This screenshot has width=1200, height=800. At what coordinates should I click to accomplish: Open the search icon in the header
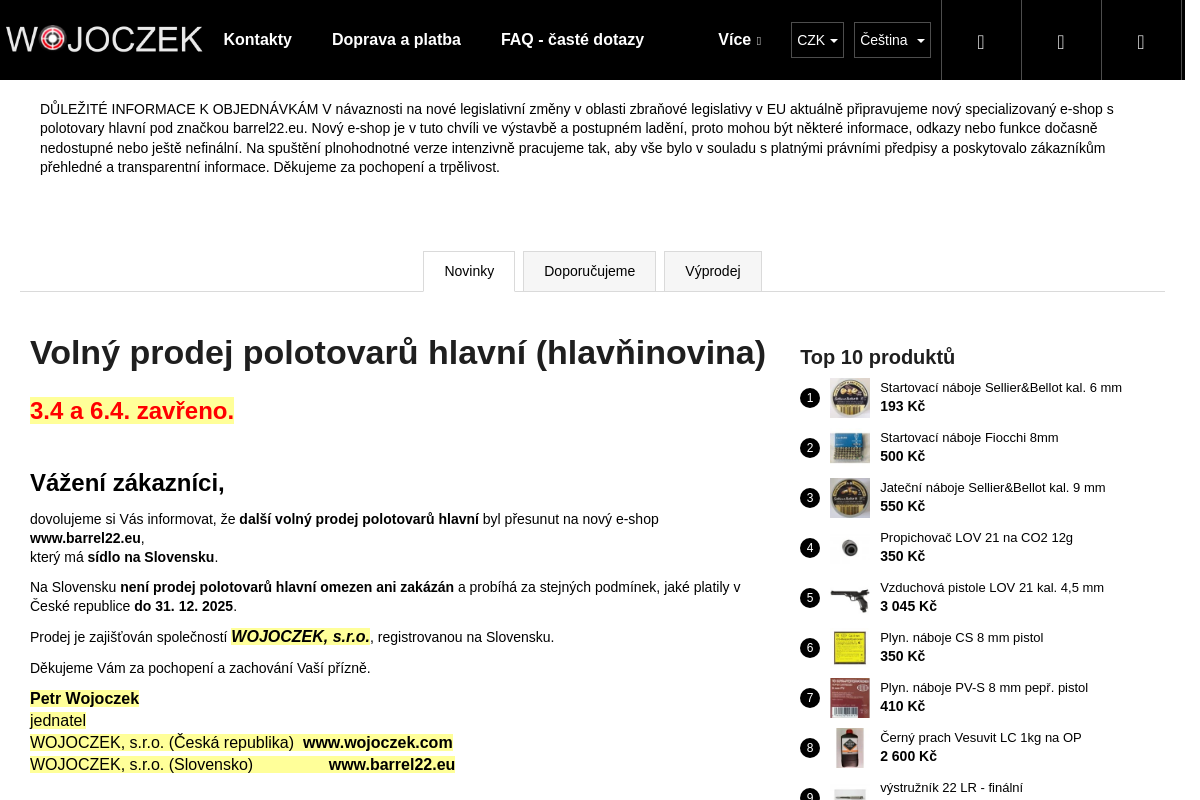(981, 41)
